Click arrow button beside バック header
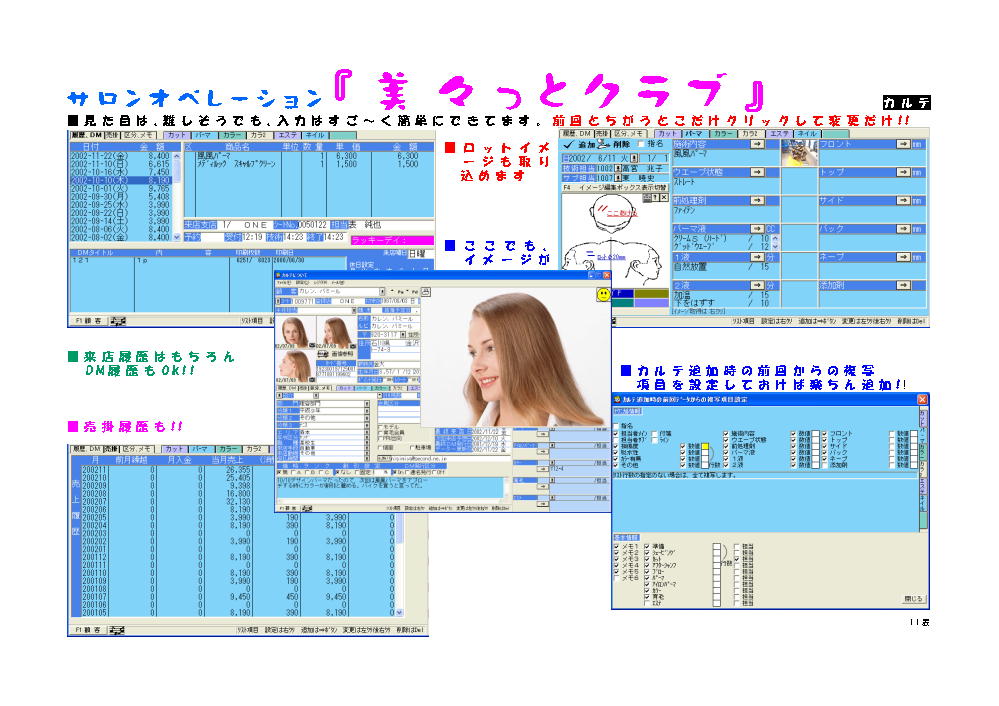This screenshot has width=999, height=706. coord(903,229)
